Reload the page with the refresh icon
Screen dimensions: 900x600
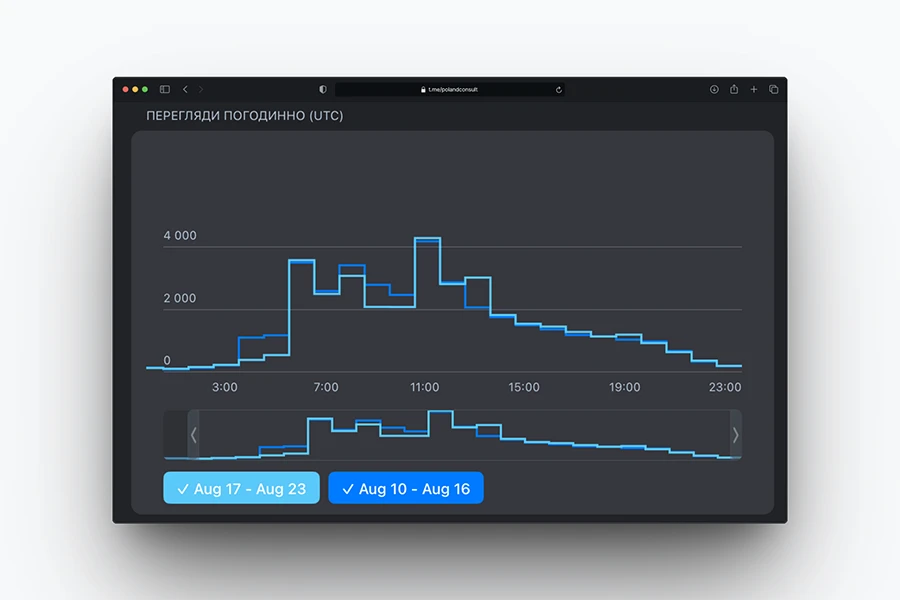pyautogui.click(x=559, y=89)
